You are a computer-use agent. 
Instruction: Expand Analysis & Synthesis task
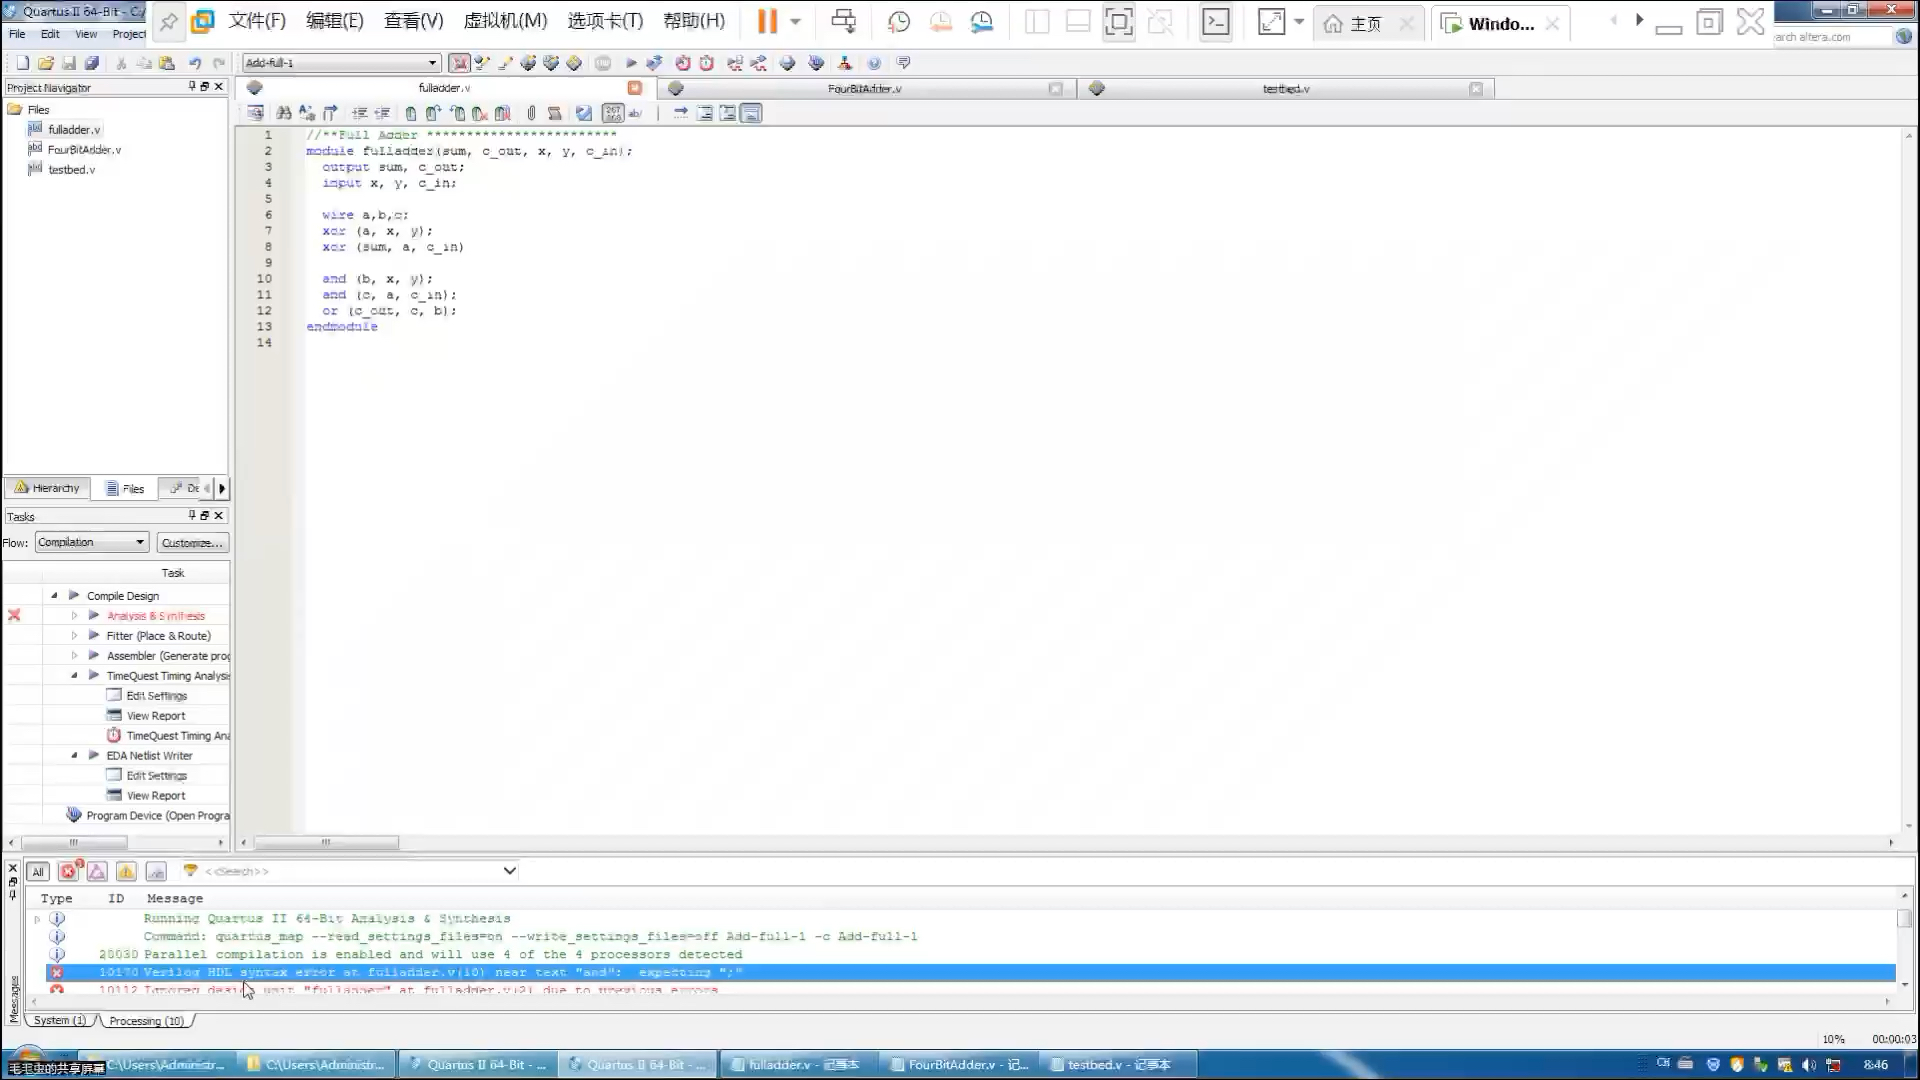pyautogui.click(x=74, y=616)
